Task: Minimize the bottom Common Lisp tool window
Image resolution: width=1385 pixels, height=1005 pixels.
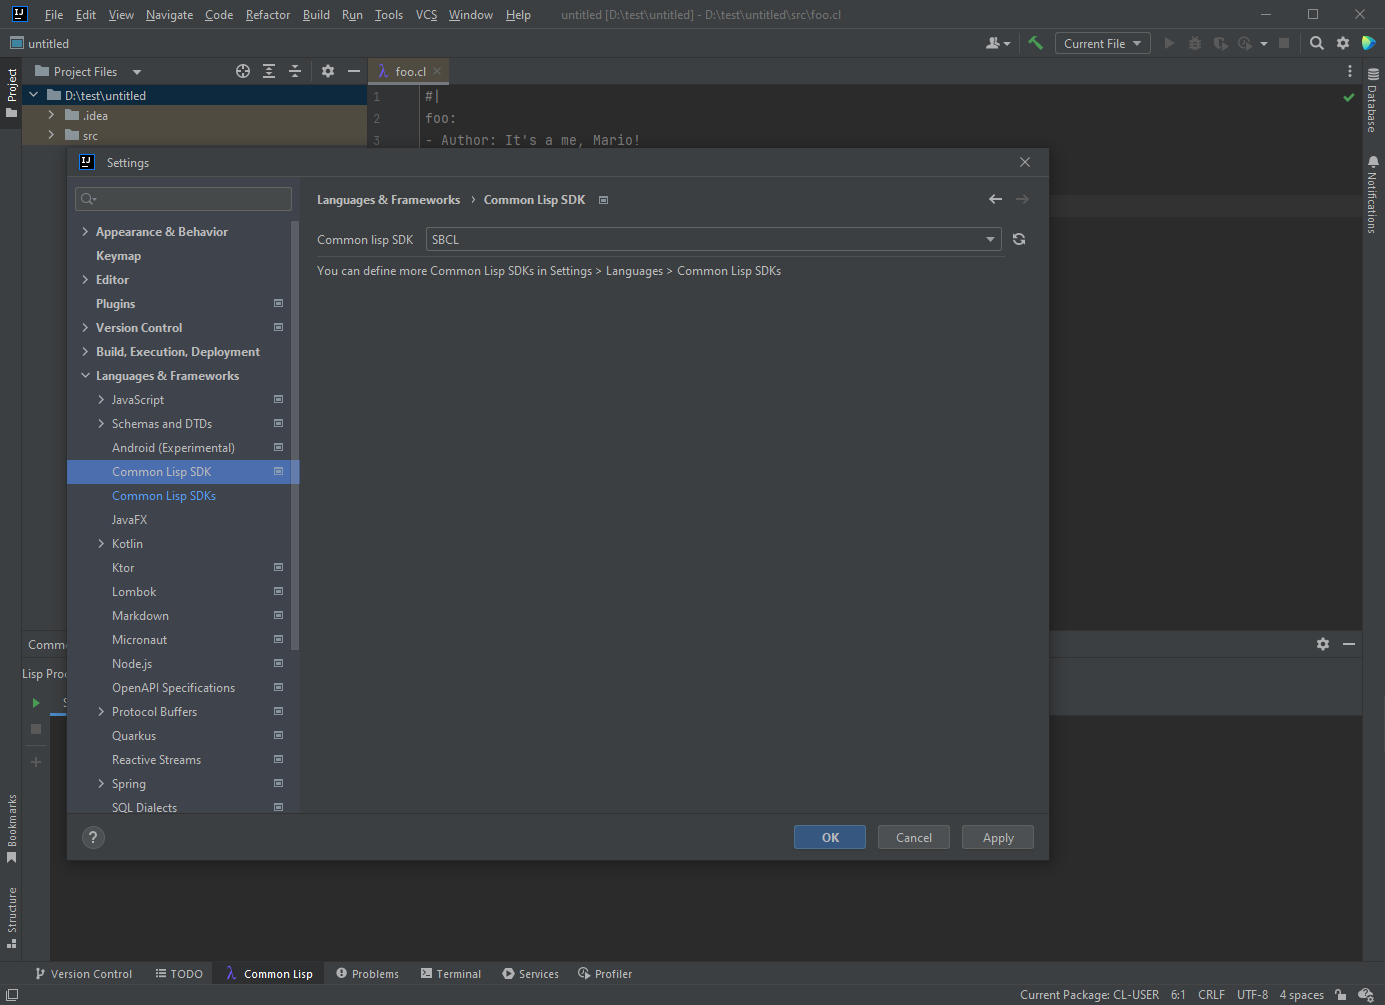Action: [1349, 644]
